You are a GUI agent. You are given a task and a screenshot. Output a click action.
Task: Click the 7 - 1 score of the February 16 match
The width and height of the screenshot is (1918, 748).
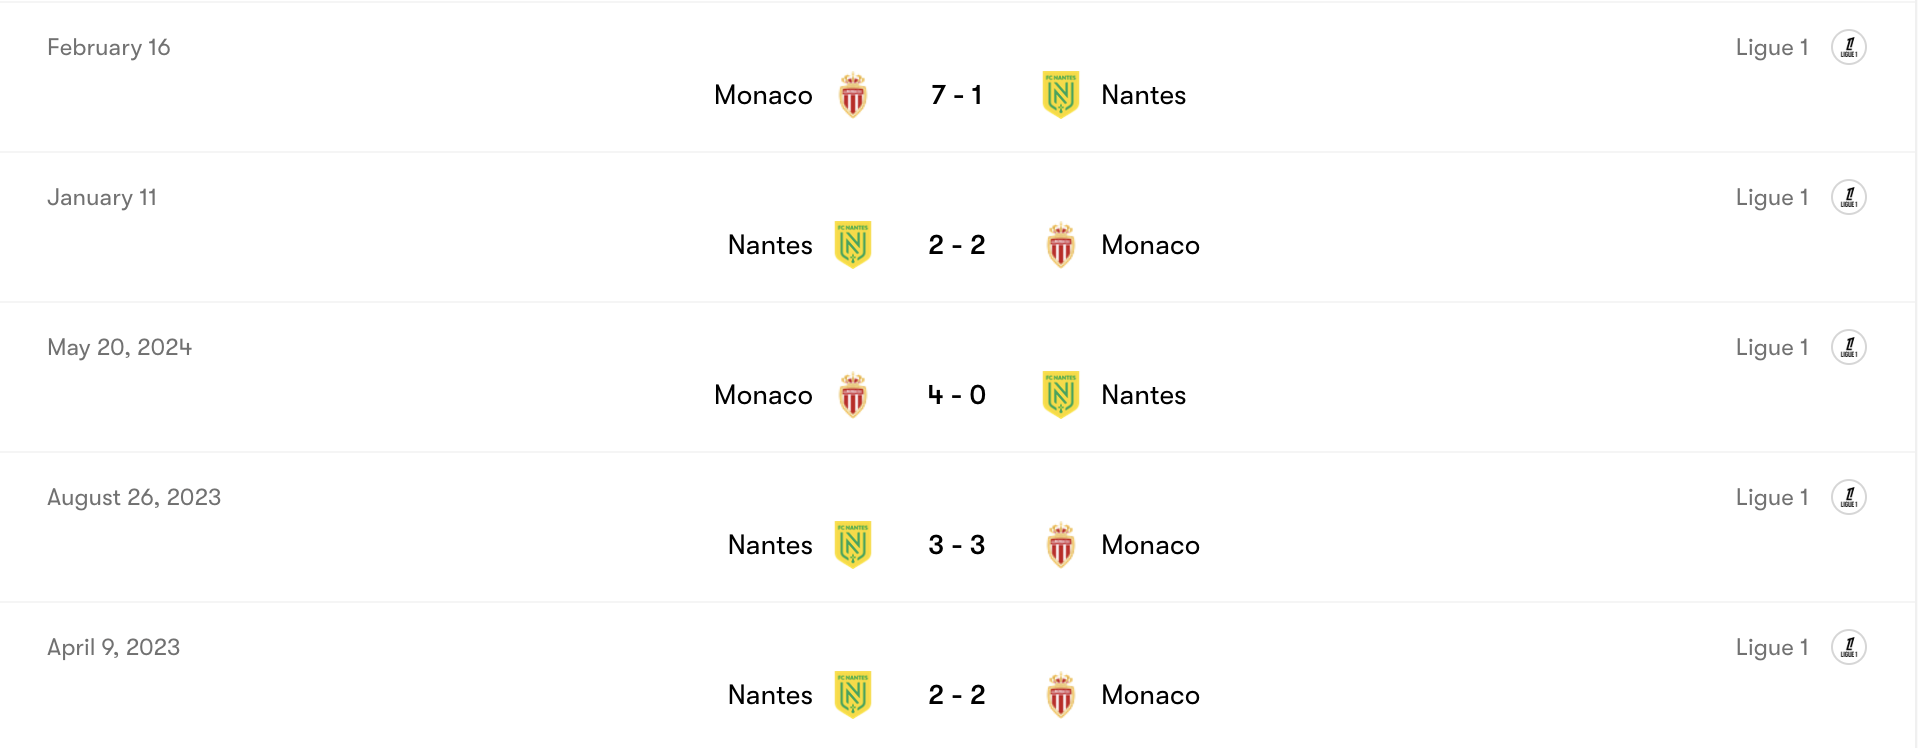(x=957, y=95)
